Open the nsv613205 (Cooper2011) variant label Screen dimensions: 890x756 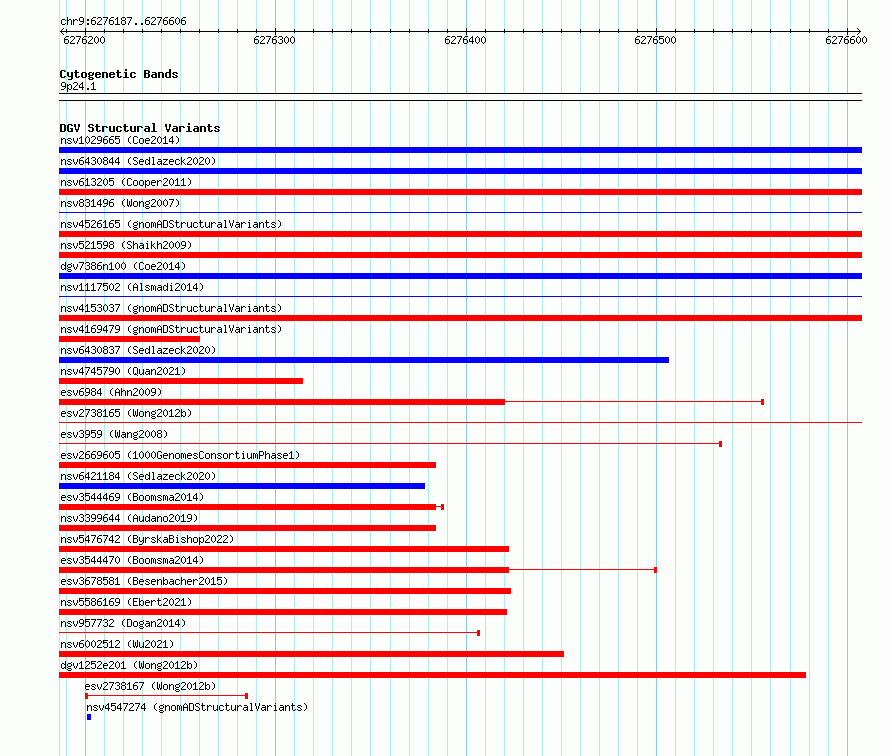pos(126,182)
